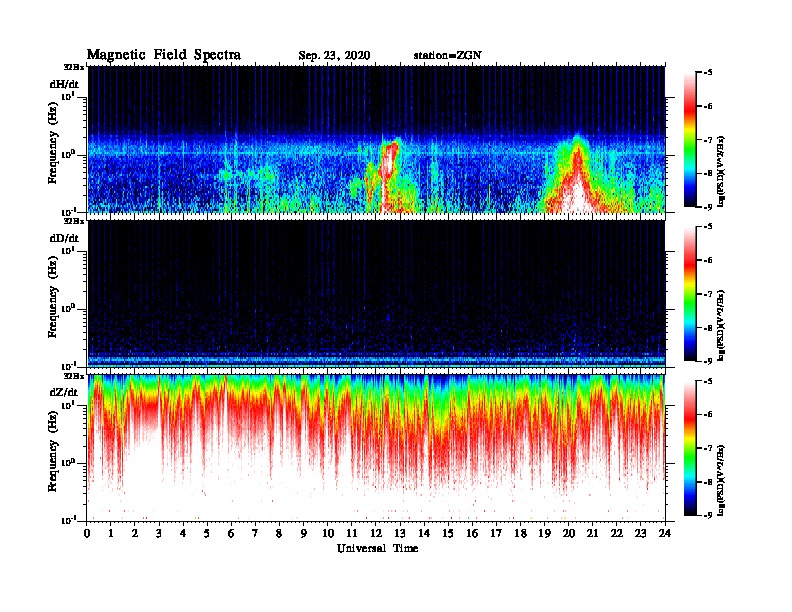Click the "-7" label on dZ/dt color bar
This screenshot has height=612, width=792.
708,448
